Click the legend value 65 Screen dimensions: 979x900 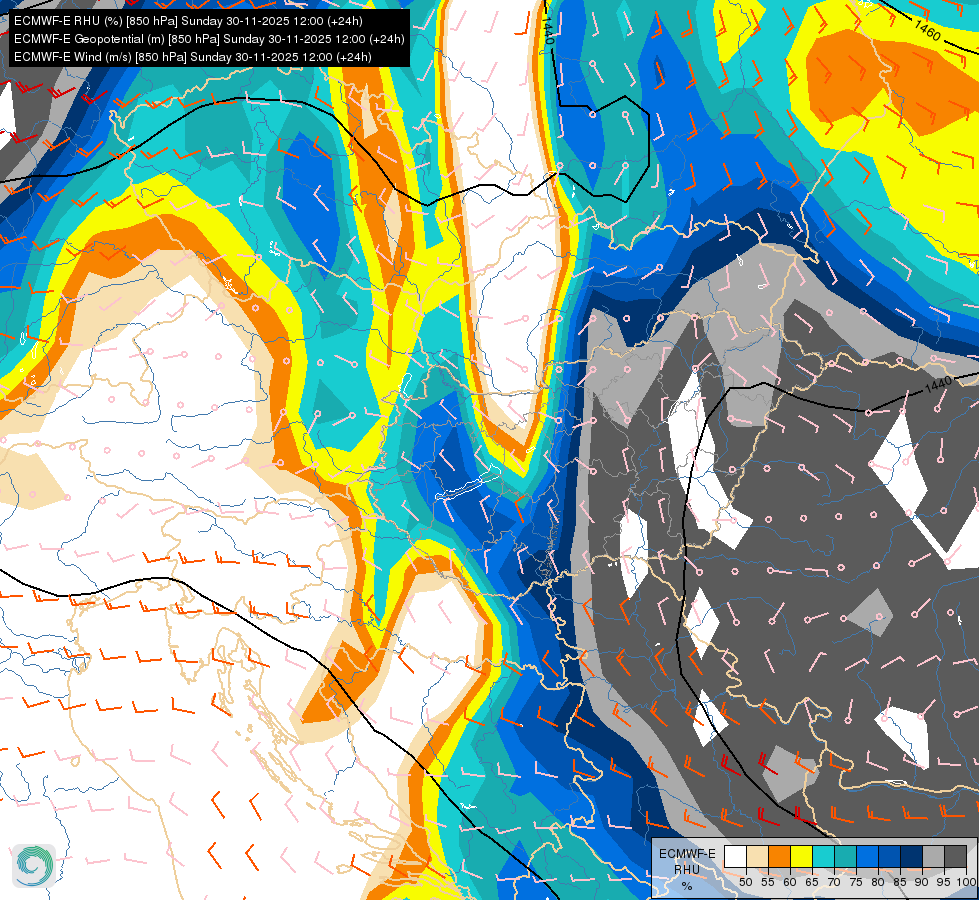[812, 882]
